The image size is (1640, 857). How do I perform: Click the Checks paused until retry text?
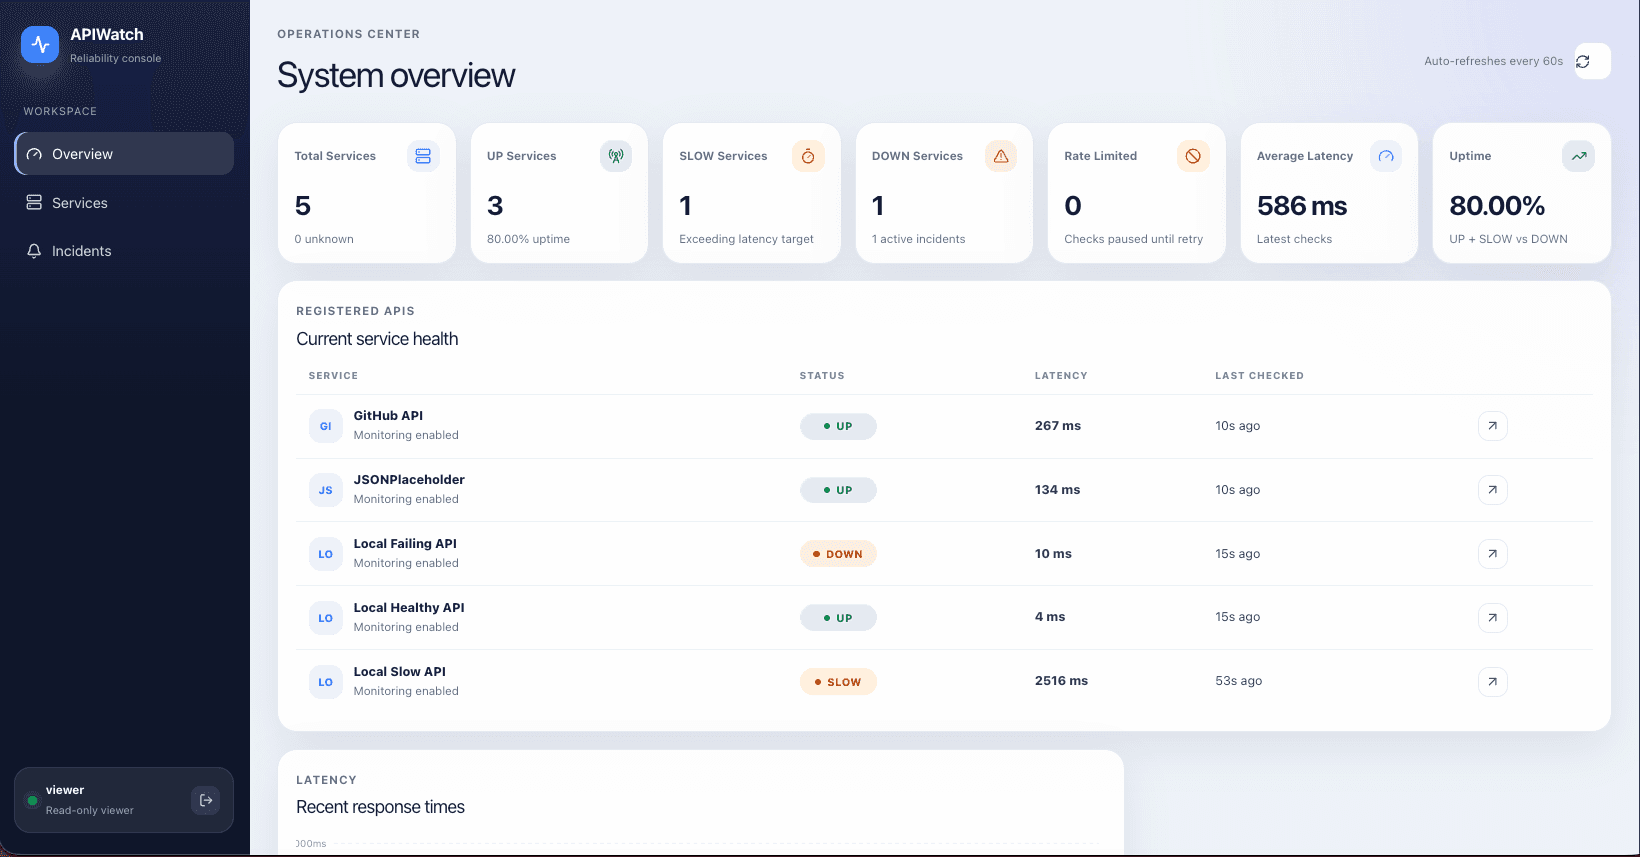point(1133,239)
